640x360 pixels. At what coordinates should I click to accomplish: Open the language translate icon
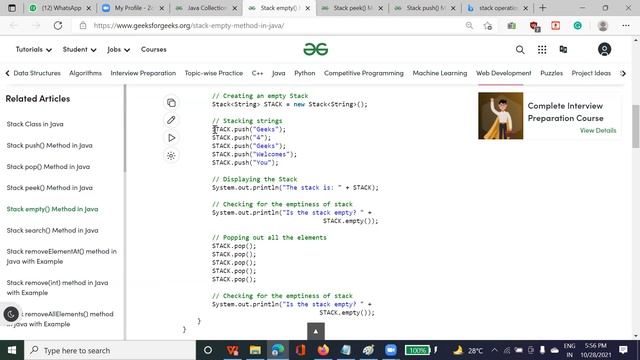click(563, 50)
